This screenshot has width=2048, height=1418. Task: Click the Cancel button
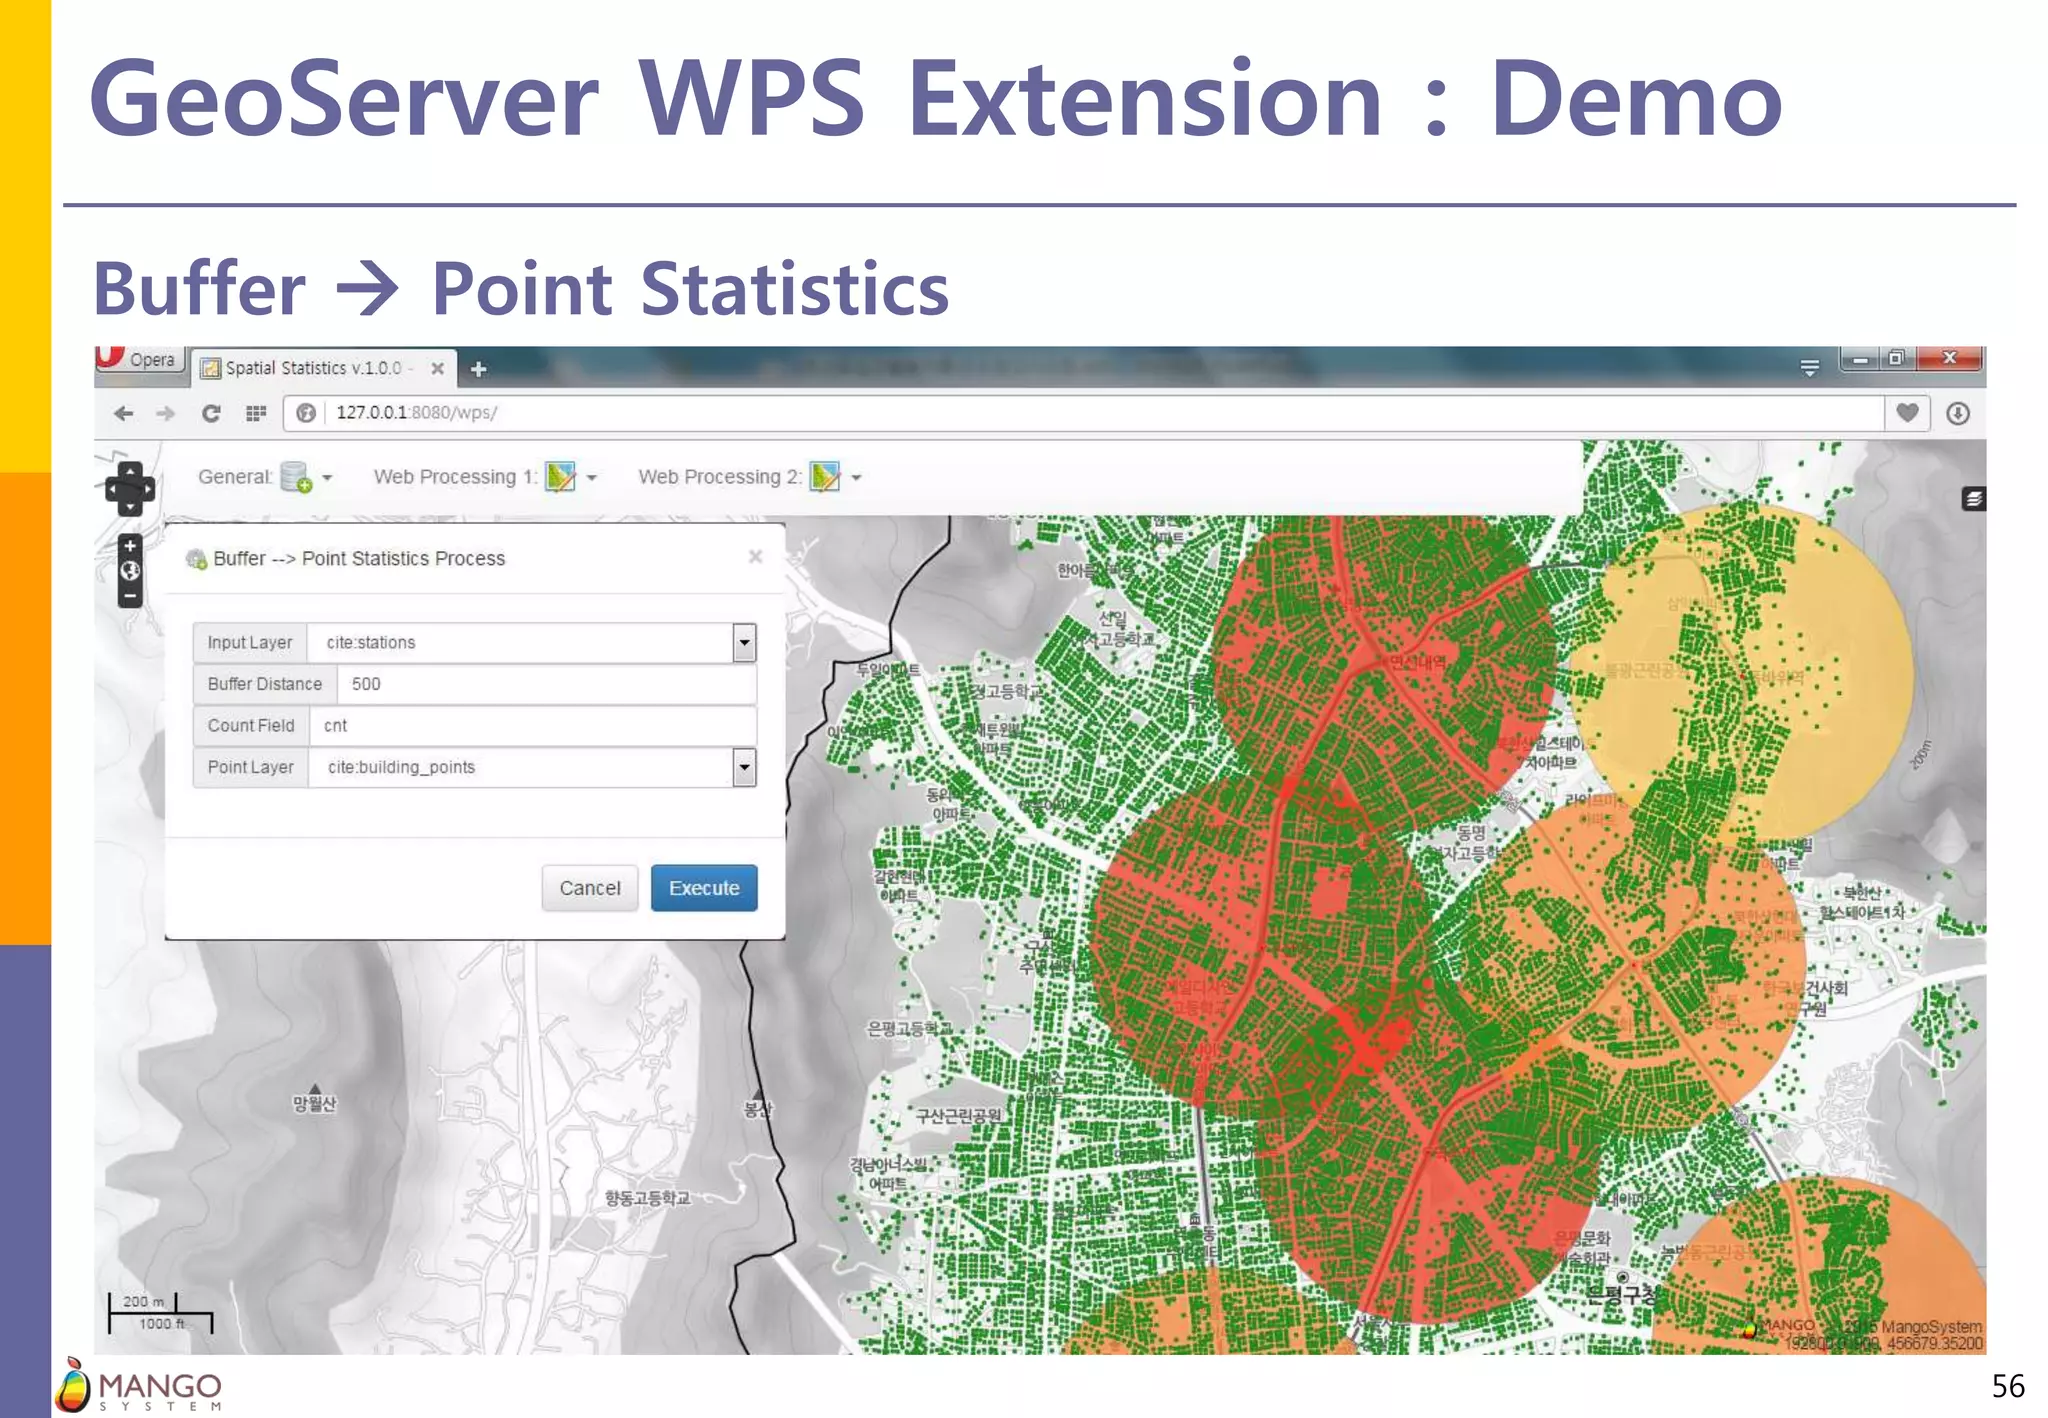(x=590, y=888)
